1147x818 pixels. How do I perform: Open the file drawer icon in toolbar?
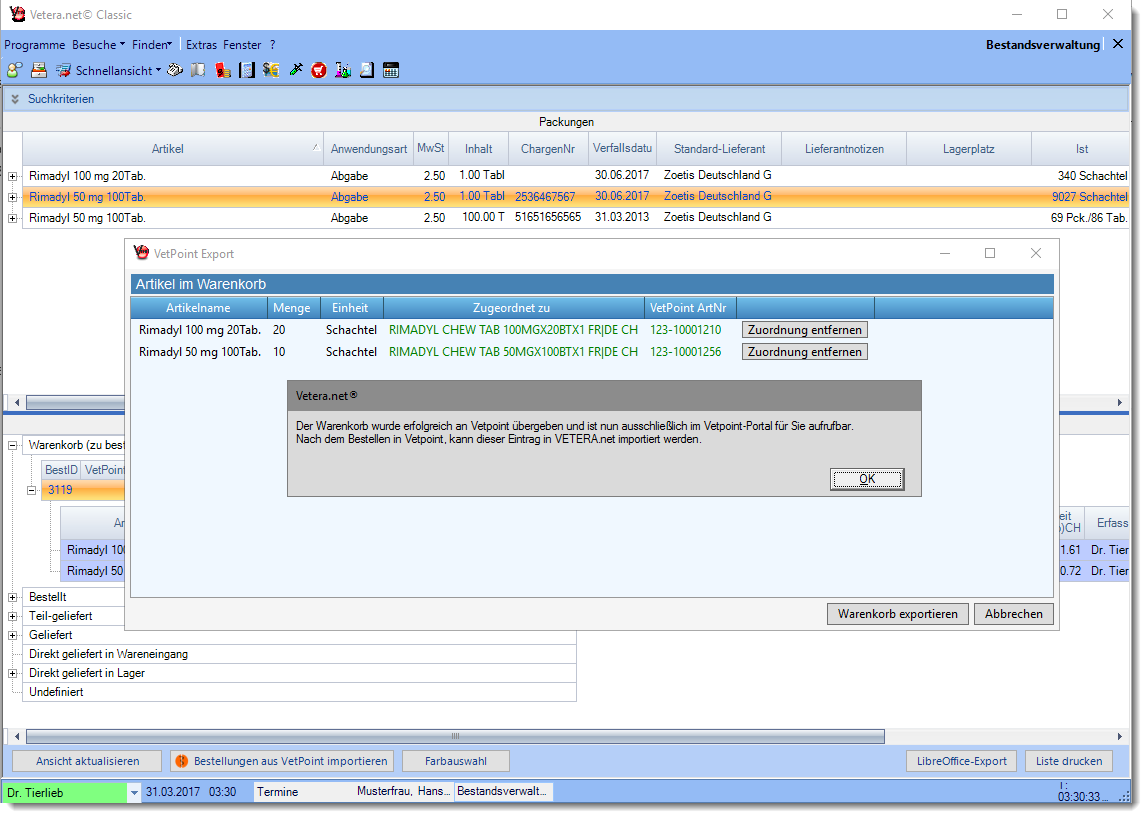(x=39, y=70)
